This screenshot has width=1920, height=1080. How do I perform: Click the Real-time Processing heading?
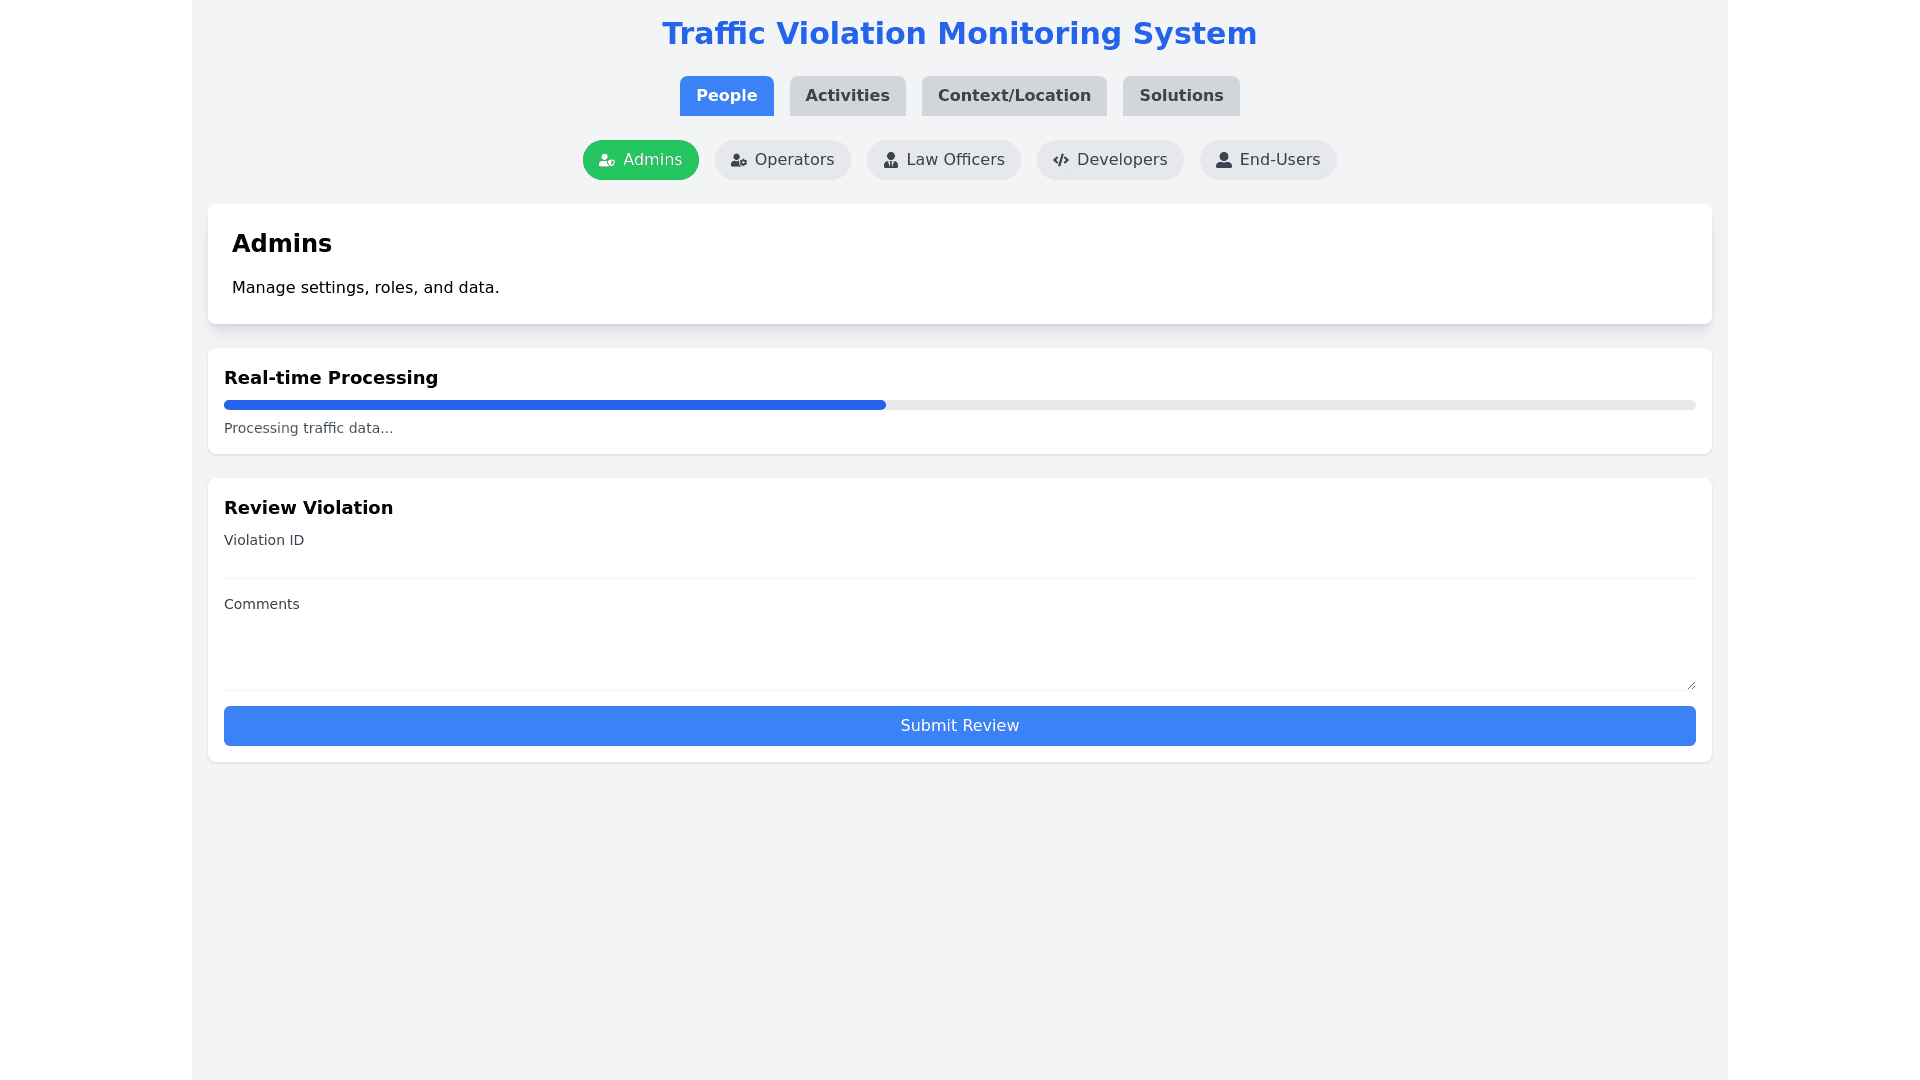[331, 378]
